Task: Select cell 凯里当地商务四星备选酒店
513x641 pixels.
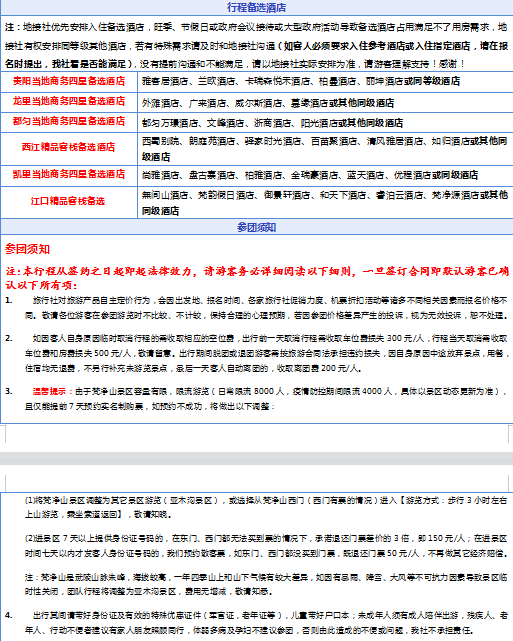Action: pos(69,174)
